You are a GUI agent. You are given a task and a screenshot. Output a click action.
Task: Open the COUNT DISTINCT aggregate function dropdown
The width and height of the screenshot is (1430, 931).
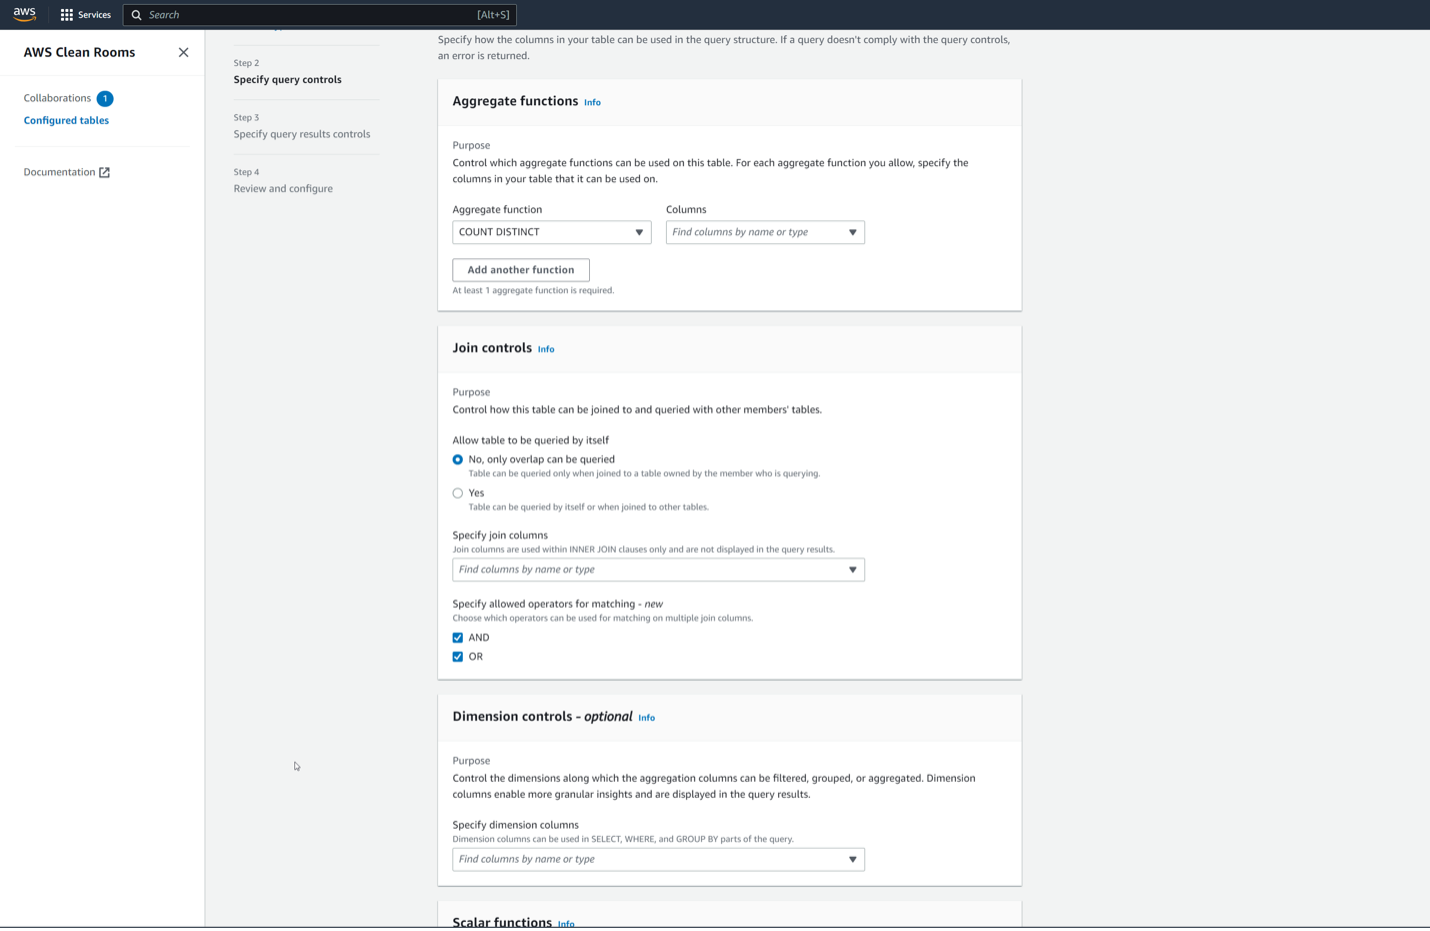coord(551,232)
